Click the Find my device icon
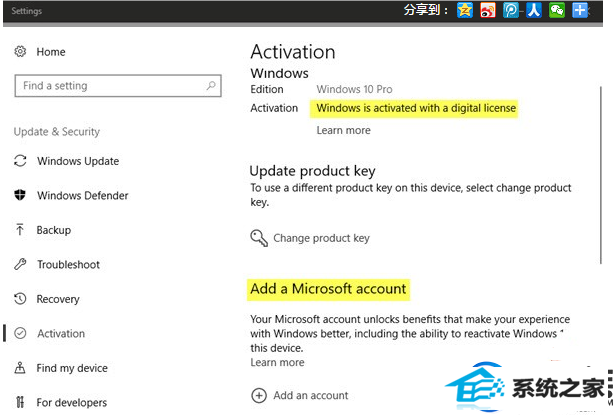The width and height of the screenshot is (613, 415). 20,367
